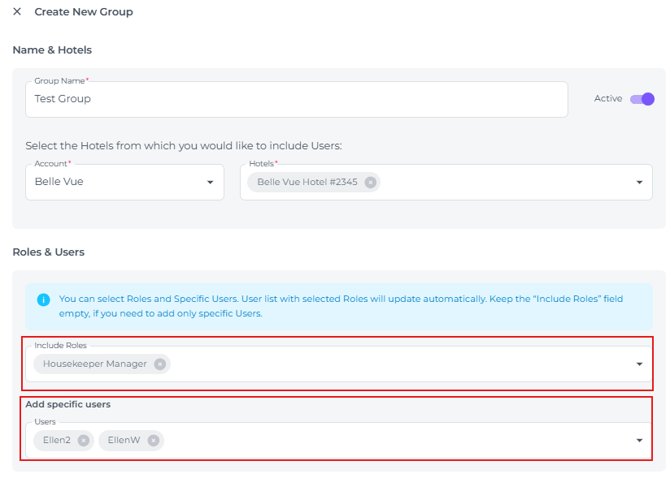Image resolution: width=670 pixels, height=491 pixels.
Task: Click empty area of Hotels field
Action: tap(506, 182)
